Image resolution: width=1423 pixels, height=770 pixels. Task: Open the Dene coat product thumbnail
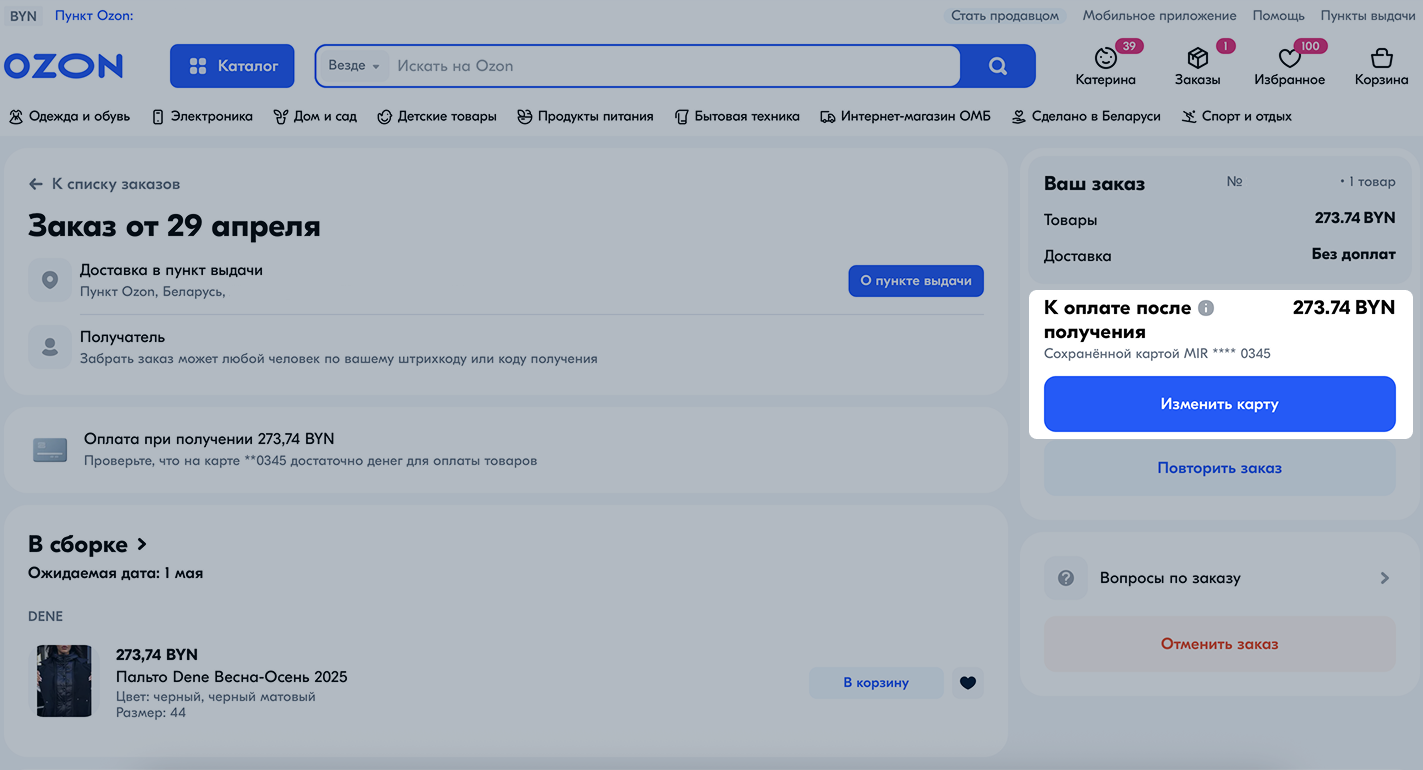pos(64,681)
